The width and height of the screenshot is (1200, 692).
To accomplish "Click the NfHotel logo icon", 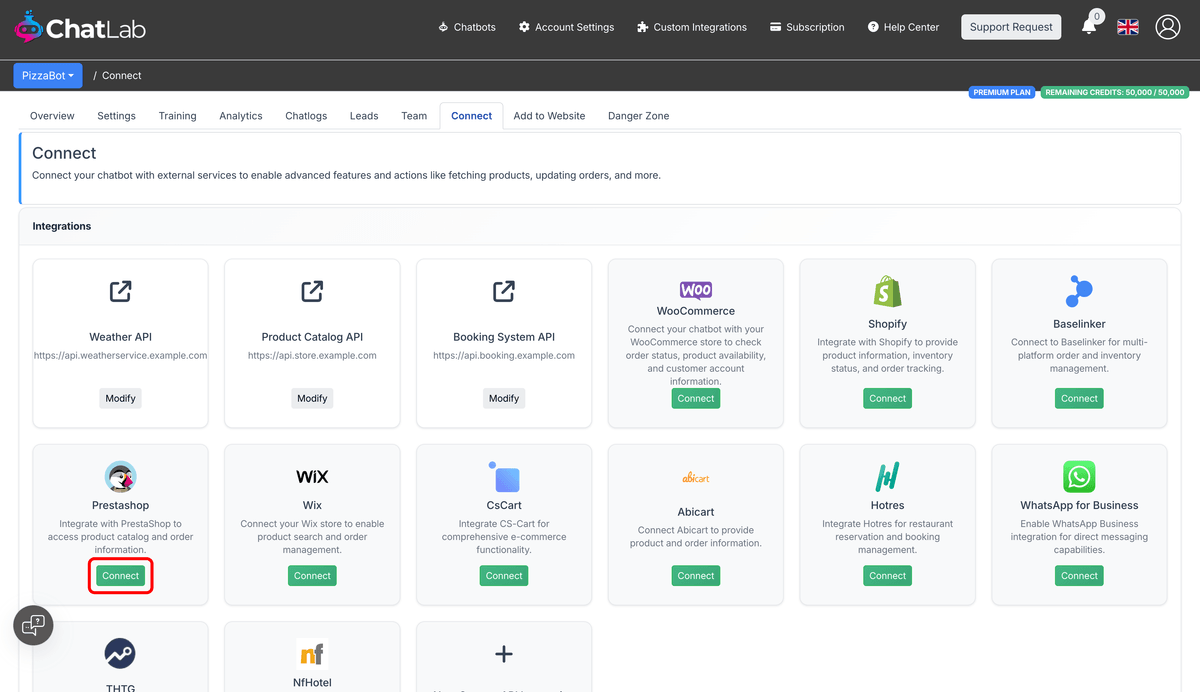I will point(311,652).
